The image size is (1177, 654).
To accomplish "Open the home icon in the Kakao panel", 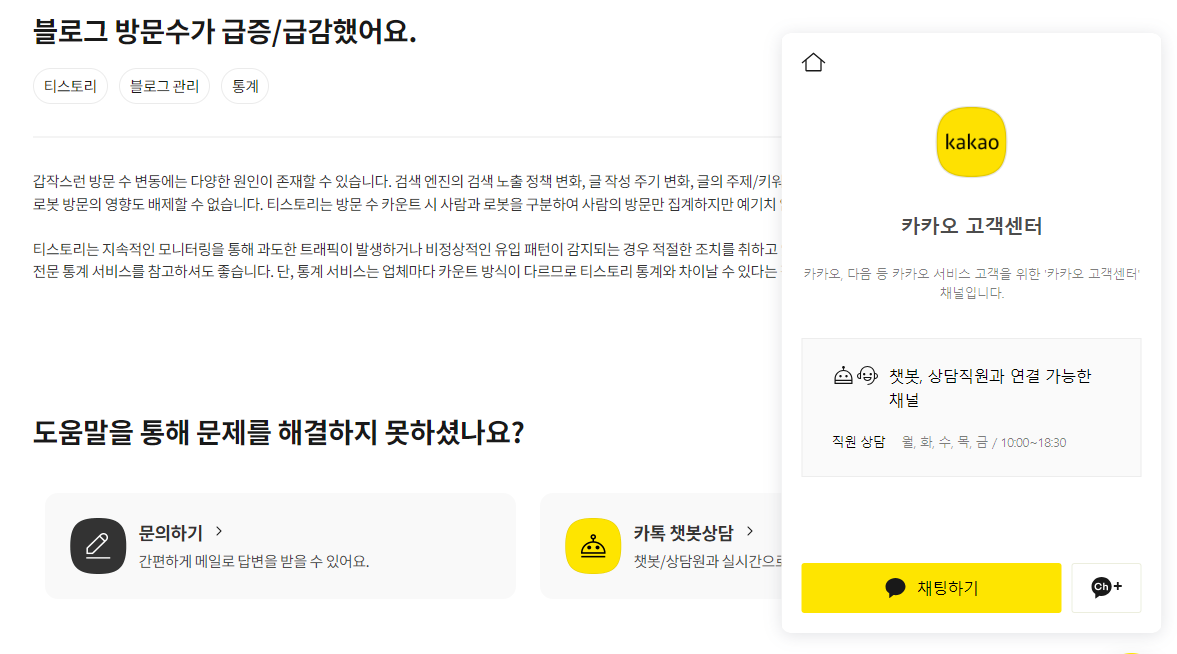I will [x=814, y=62].
